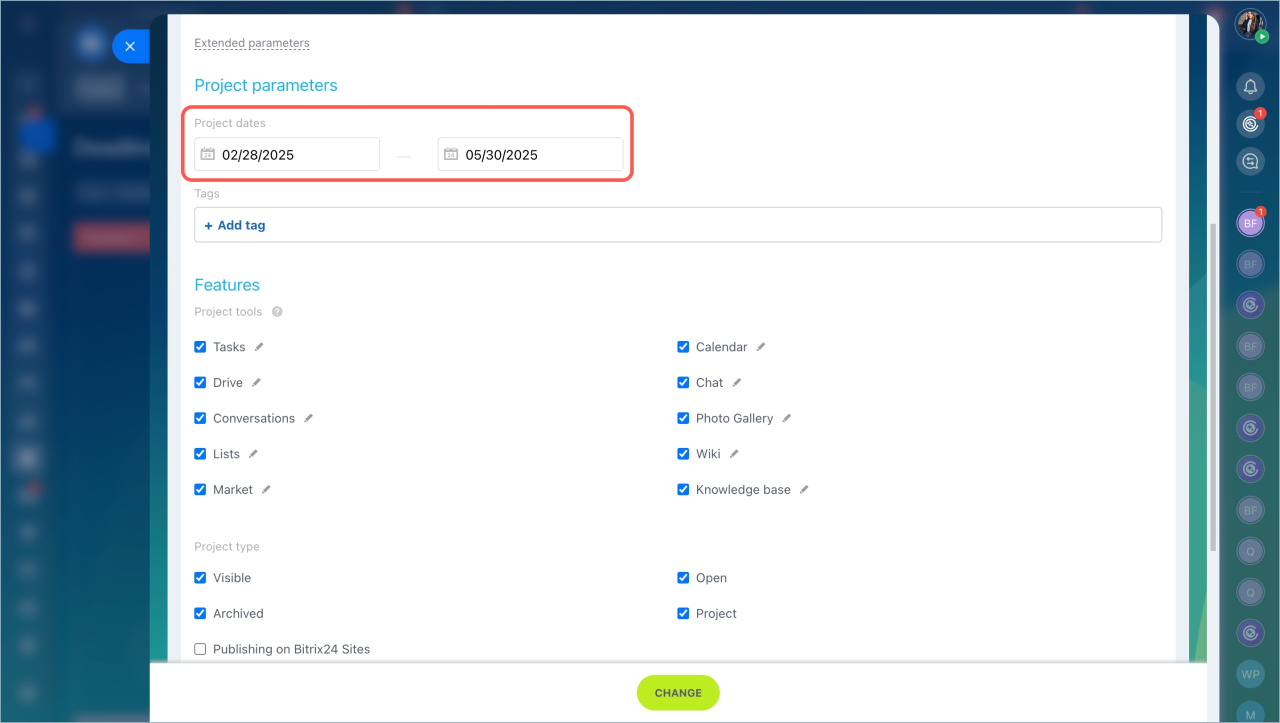The image size is (1280, 723).
Task: Enable Publishing on Bitrix24 Sites checkbox
Action: (x=200, y=649)
